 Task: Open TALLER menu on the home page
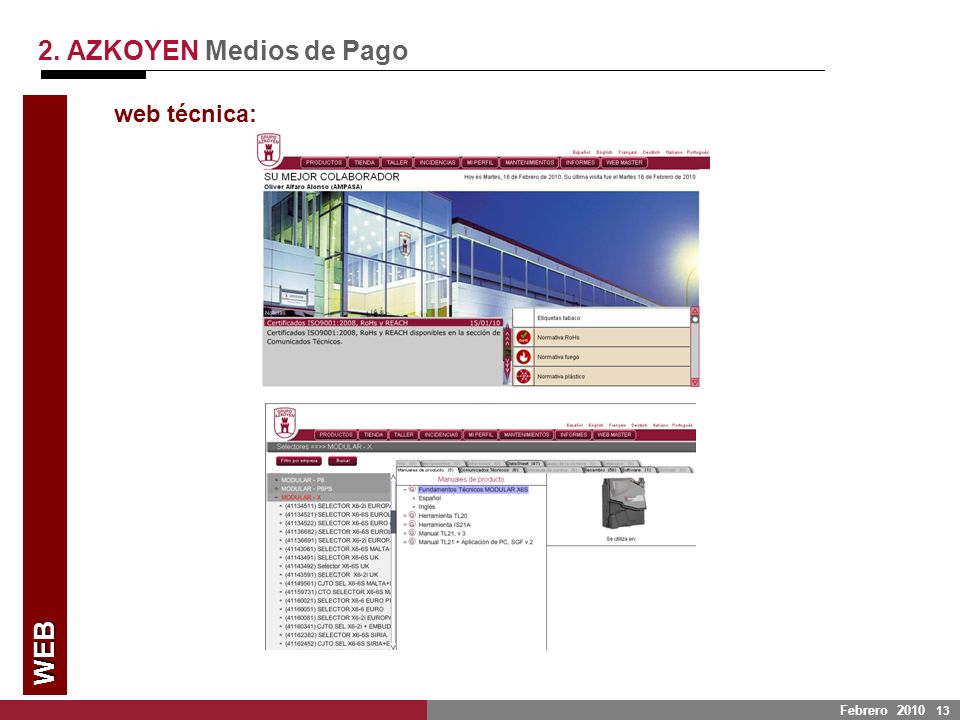[x=397, y=163]
